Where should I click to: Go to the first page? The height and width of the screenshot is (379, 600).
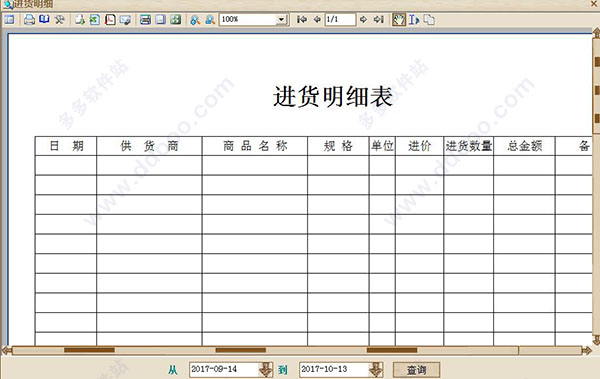coord(302,19)
